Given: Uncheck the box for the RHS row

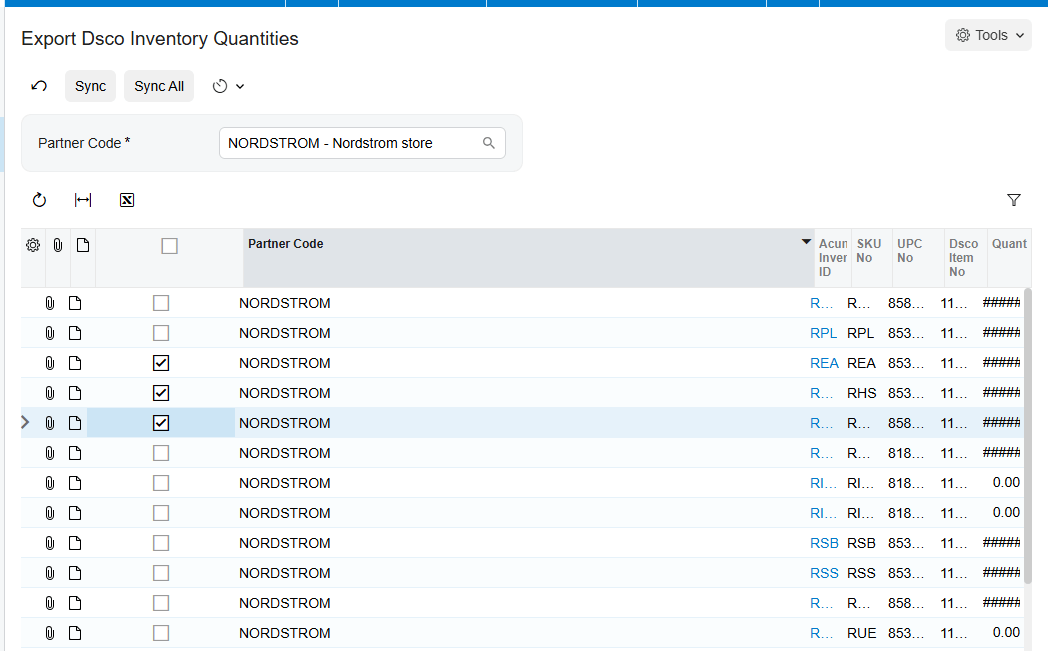Looking at the screenshot, I should coord(161,393).
